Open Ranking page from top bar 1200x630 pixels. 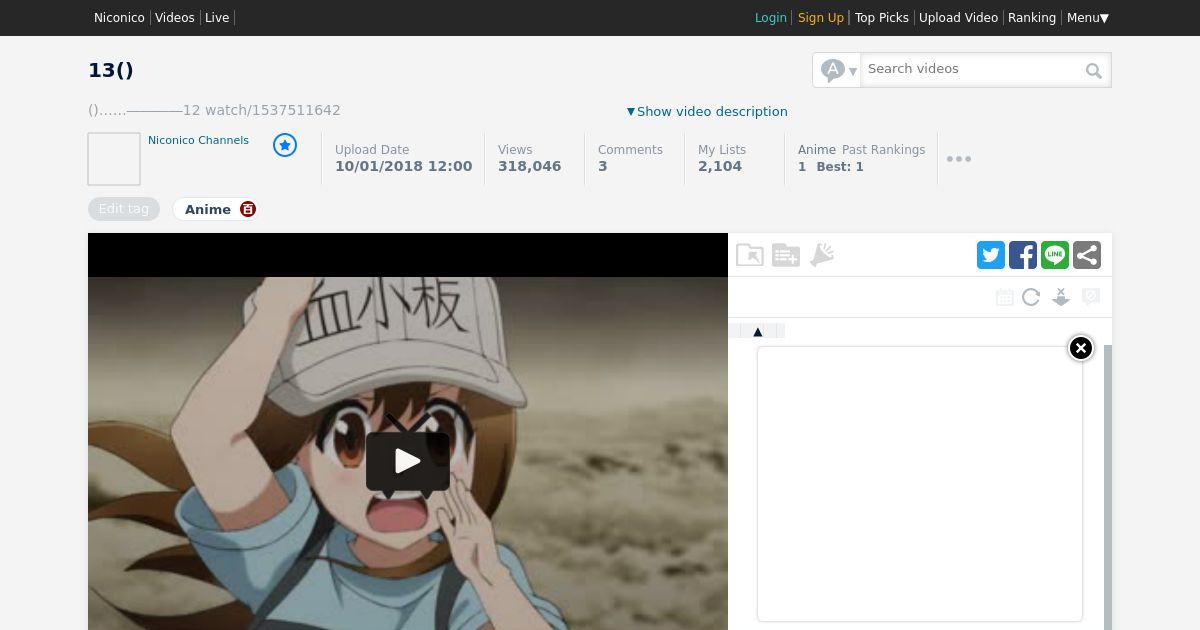pyautogui.click(x=1032, y=18)
